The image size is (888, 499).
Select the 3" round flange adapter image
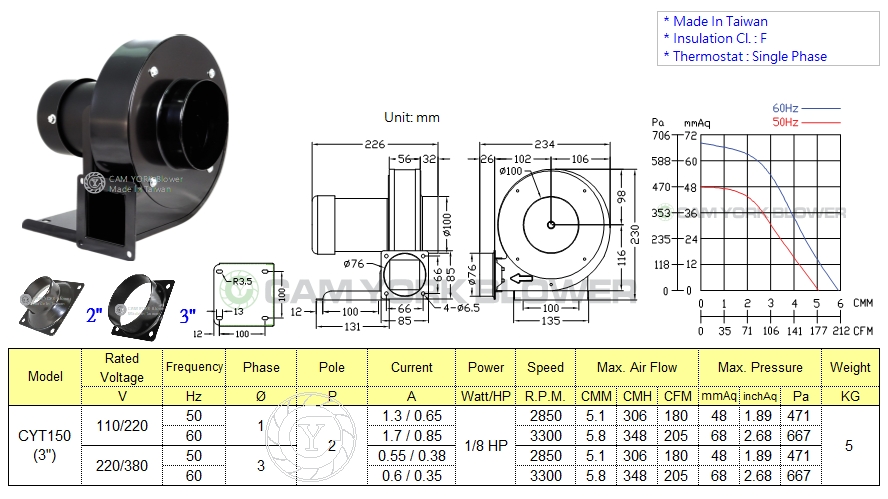point(141,307)
